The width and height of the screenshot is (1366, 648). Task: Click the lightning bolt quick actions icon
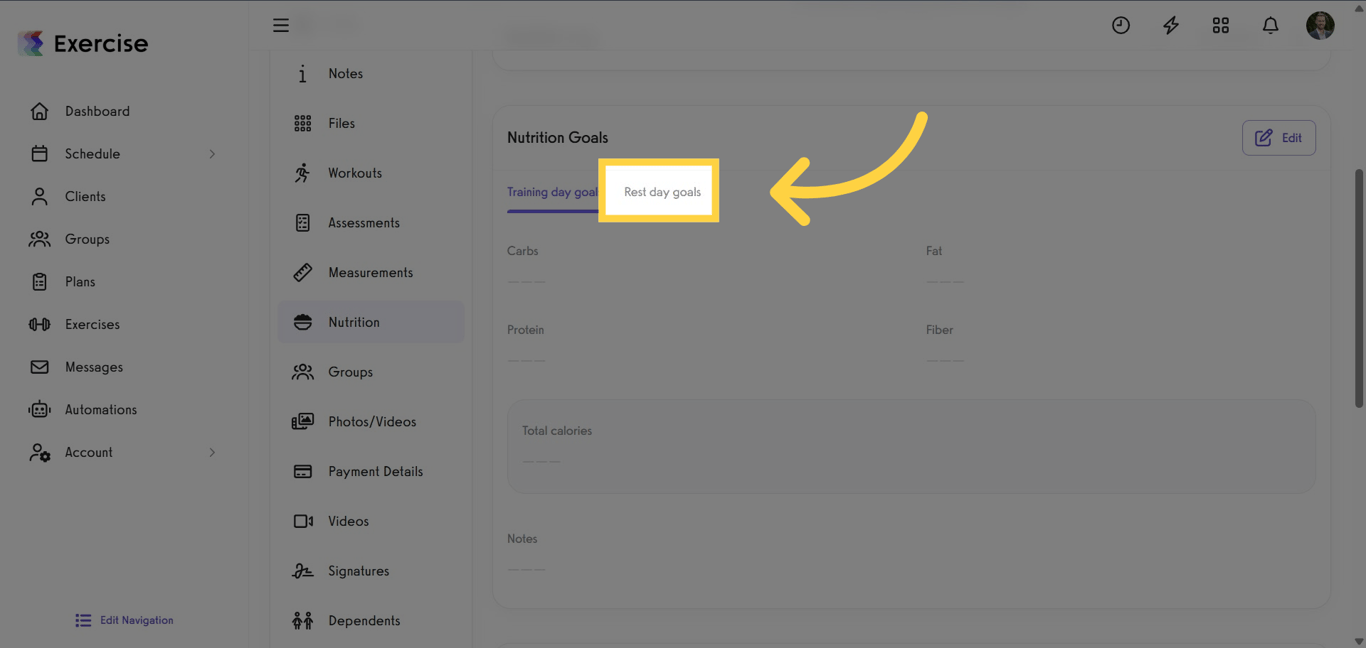tap(1171, 25)
